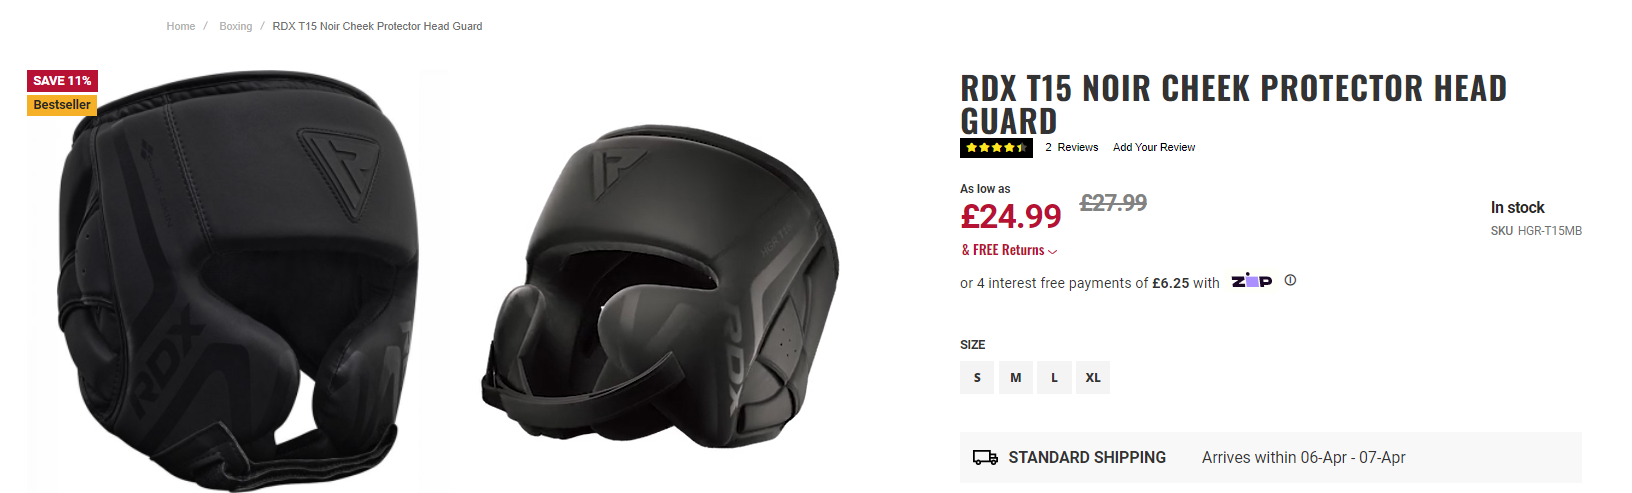Click the Bestseller badge
The width and height of the screenshot is (1632, 493).
click(x=62, y=105)
